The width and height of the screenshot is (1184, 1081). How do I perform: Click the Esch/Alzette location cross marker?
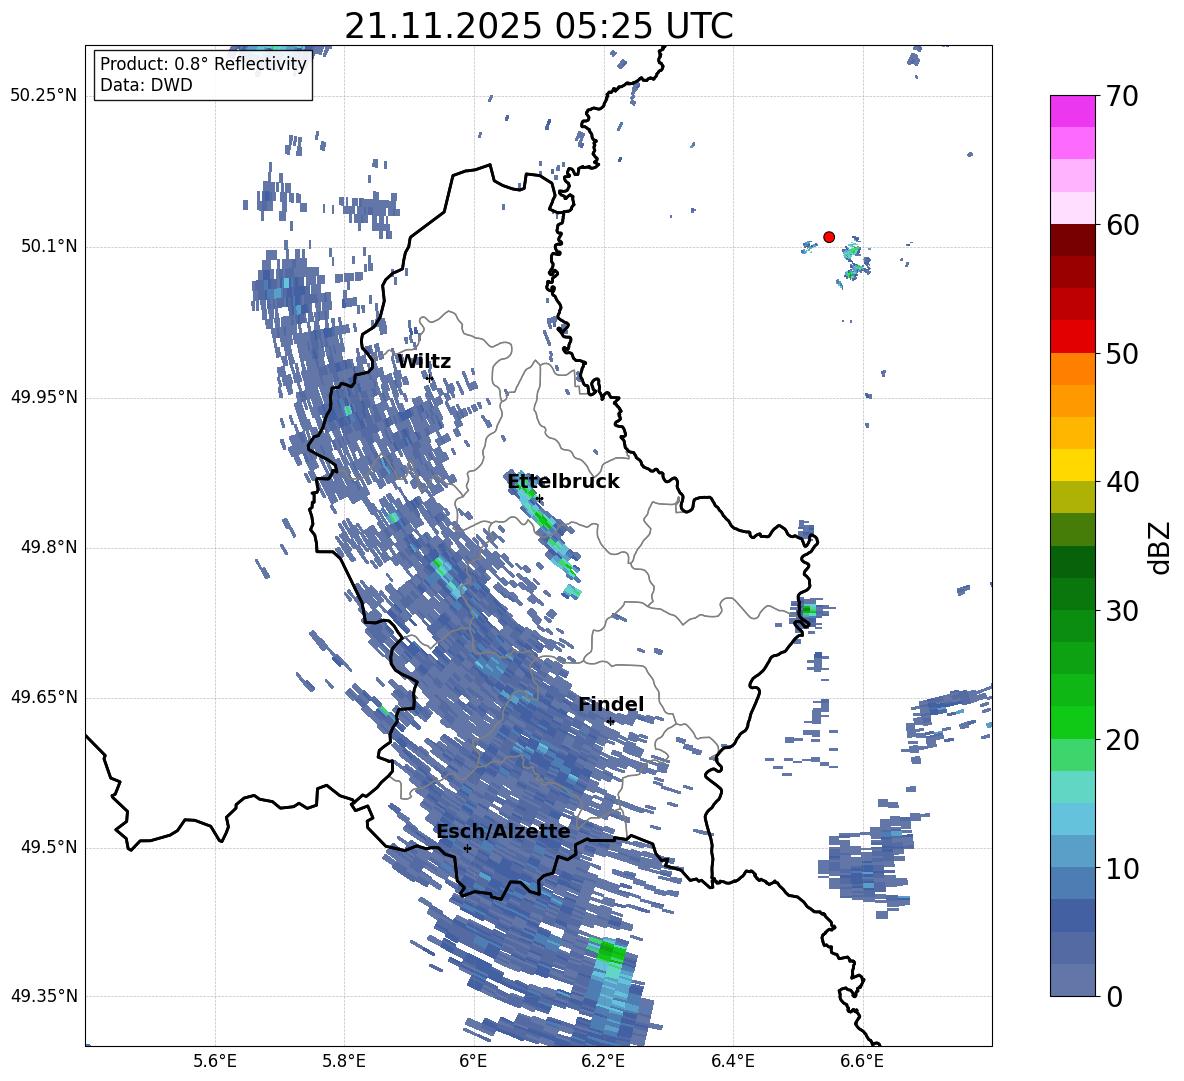pyautogui.click(x=467, y=848)
